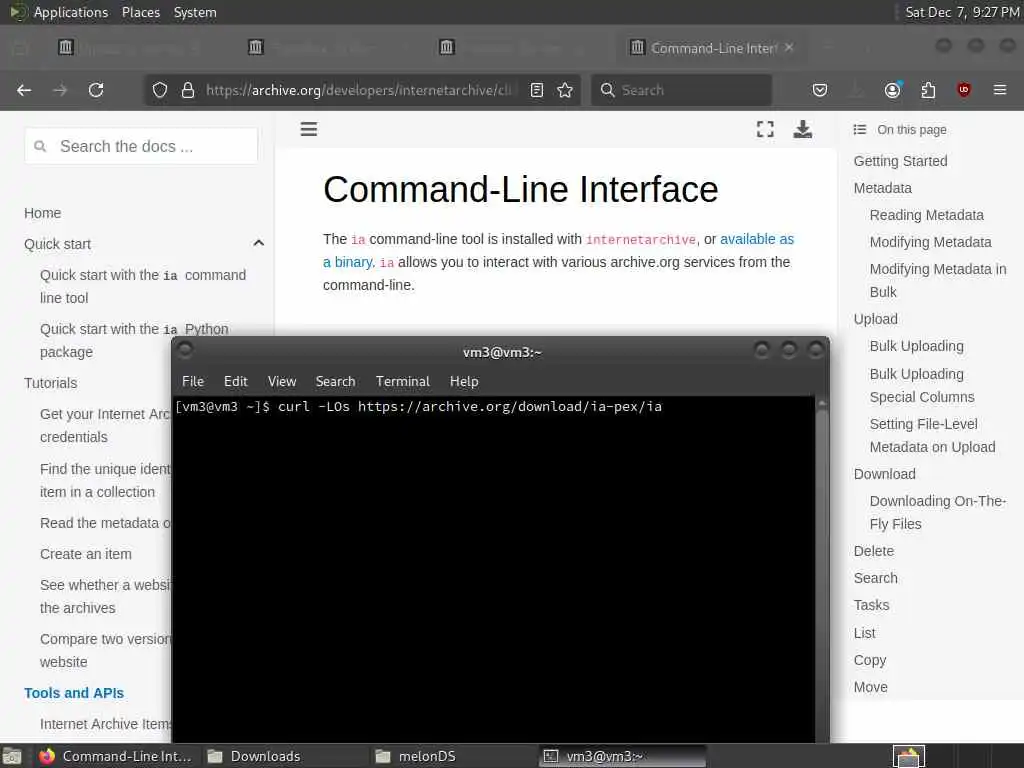Close the Command-Line Interface browser tab

[789, 48]
